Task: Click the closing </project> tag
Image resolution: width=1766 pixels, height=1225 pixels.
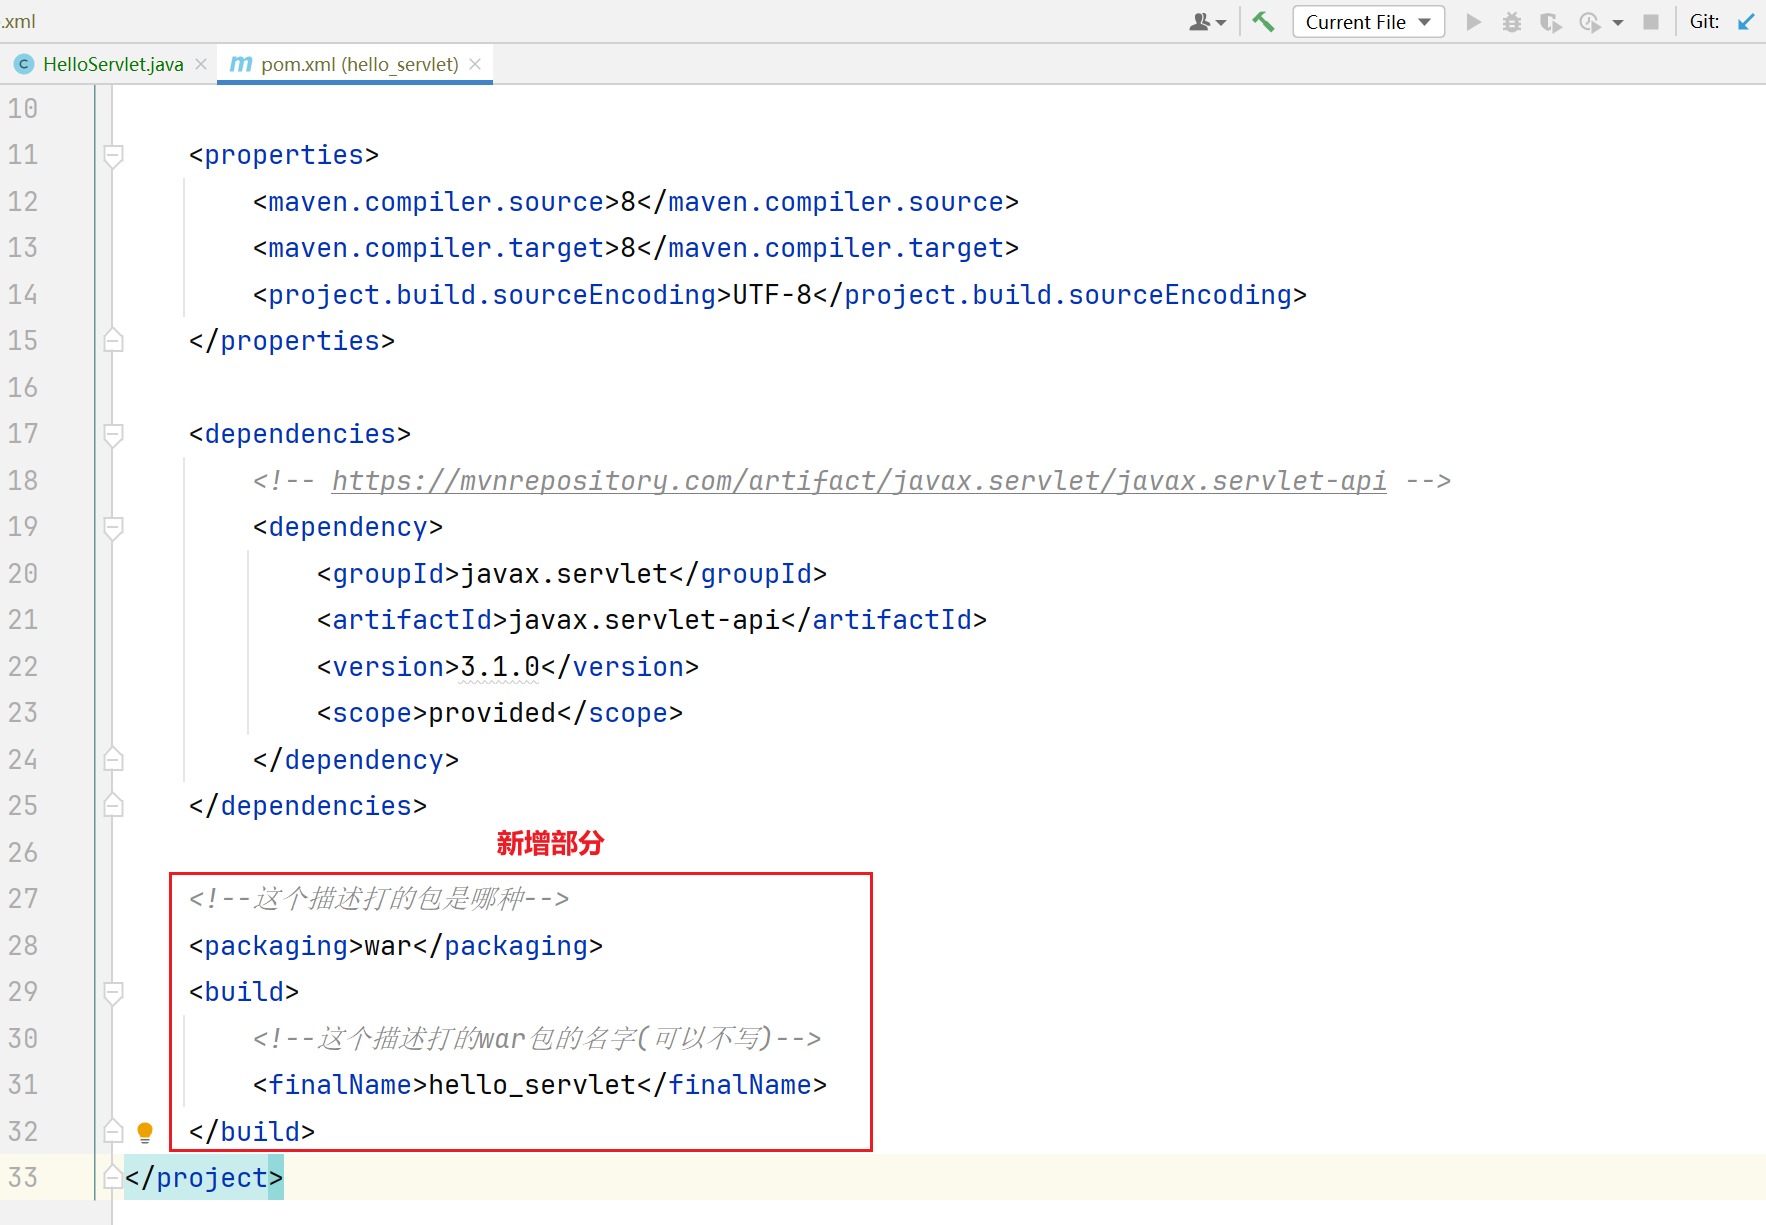Action: coord(204,1178)
